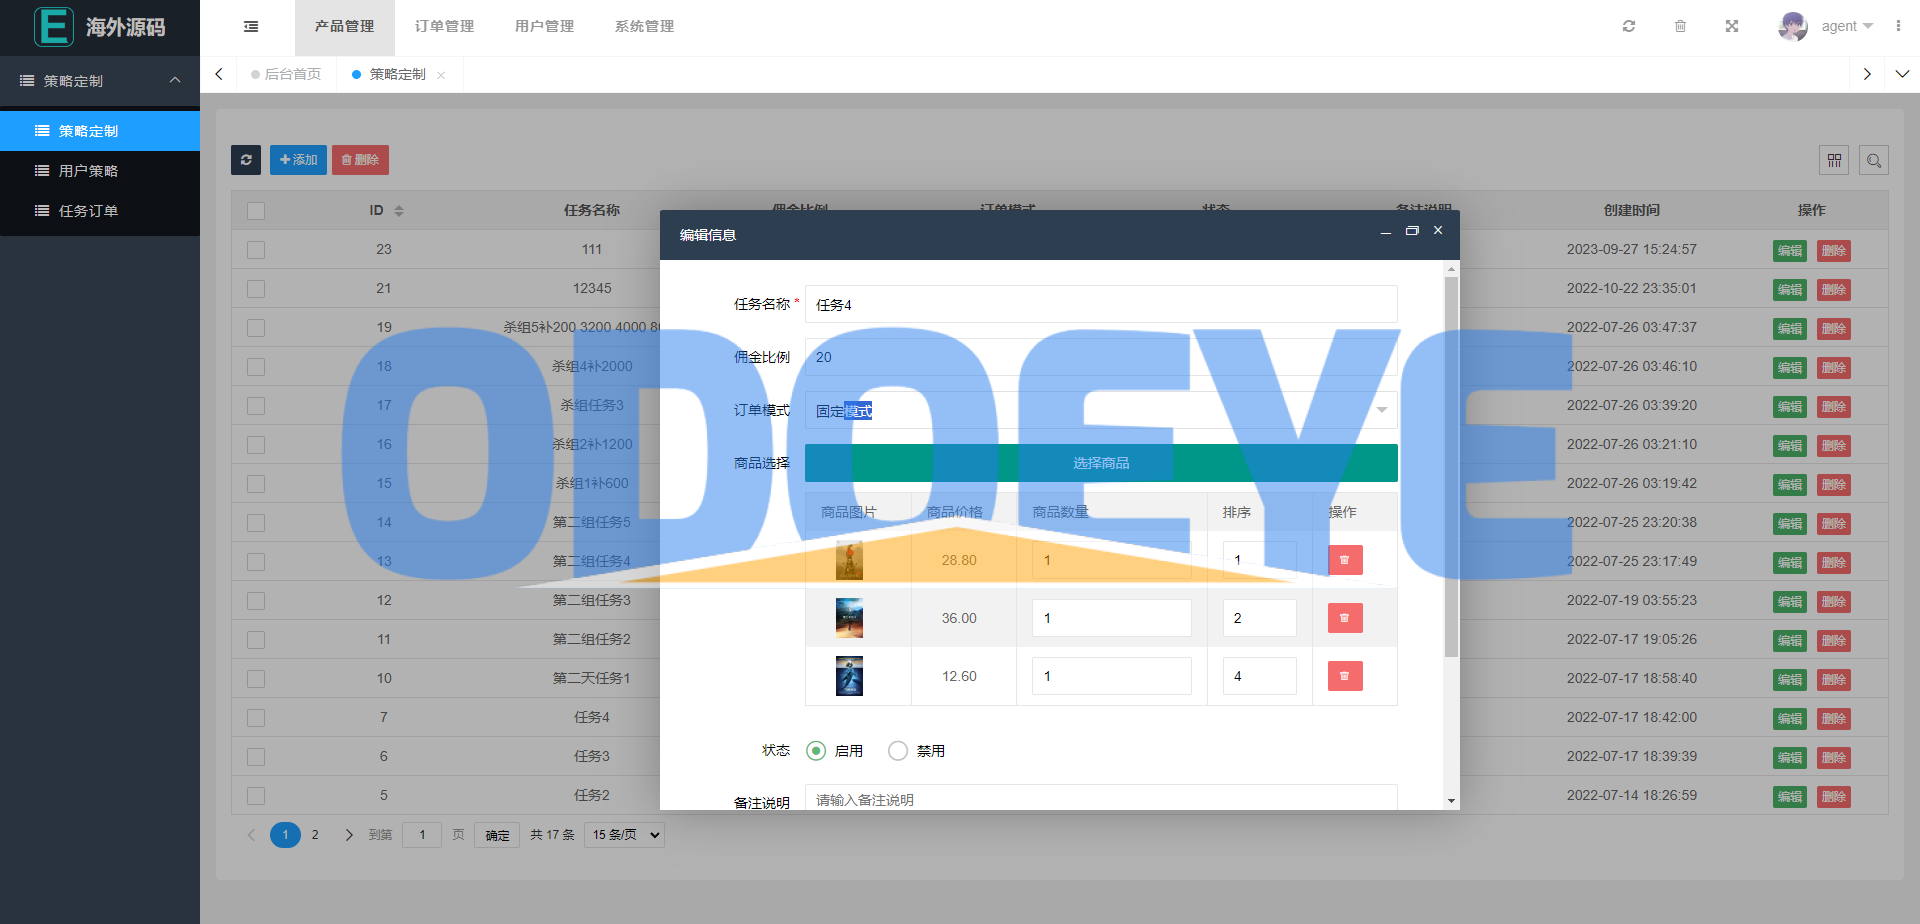Switch to the 用户管理 top menu

(544, 27)
